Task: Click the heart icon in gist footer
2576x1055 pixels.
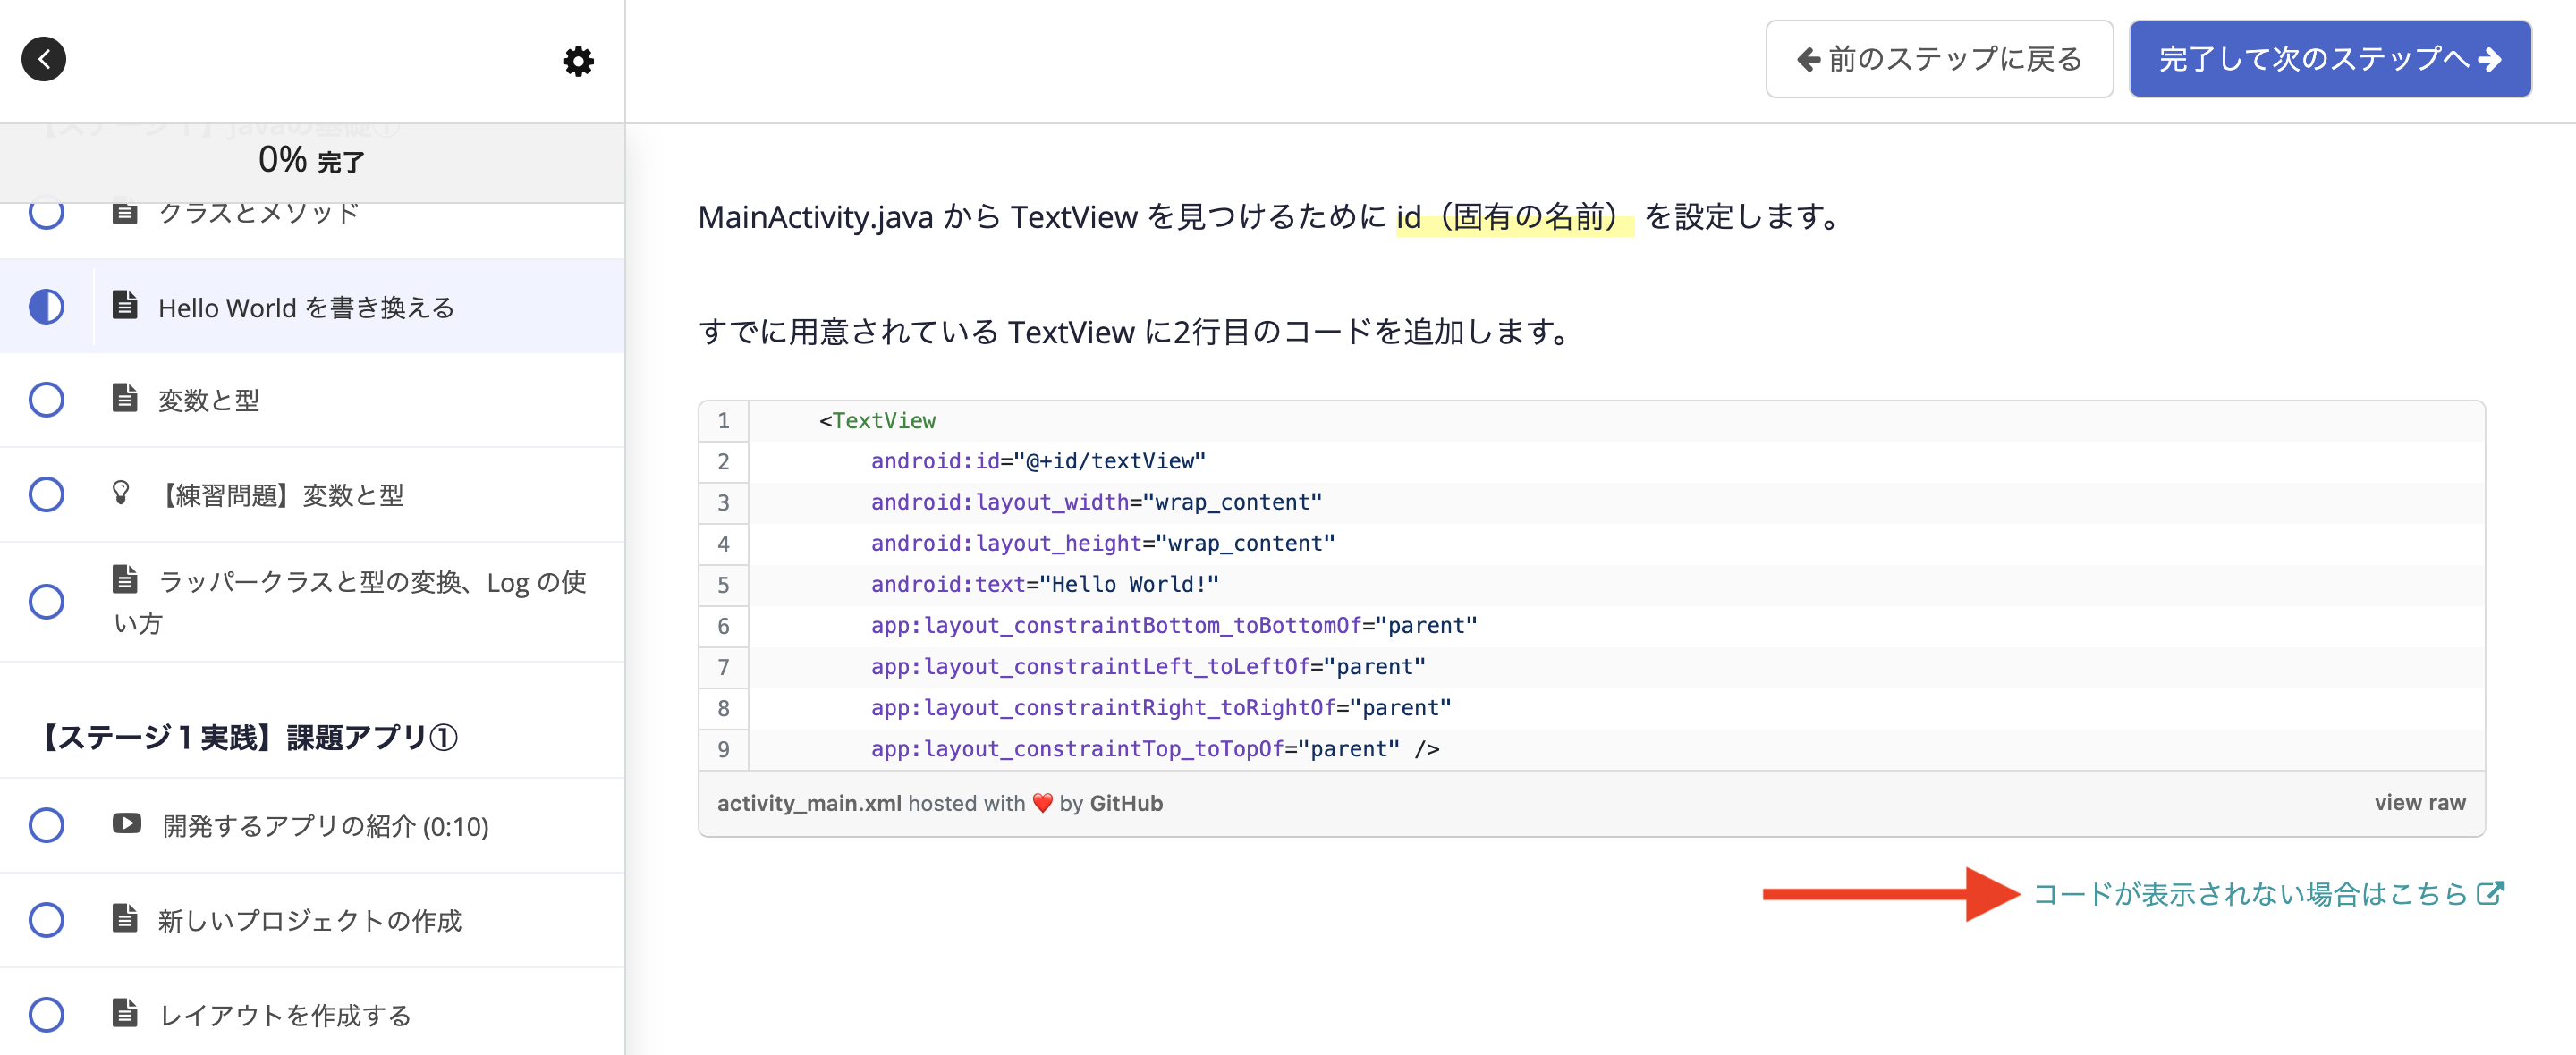Action: click(x=1042, y=803)
